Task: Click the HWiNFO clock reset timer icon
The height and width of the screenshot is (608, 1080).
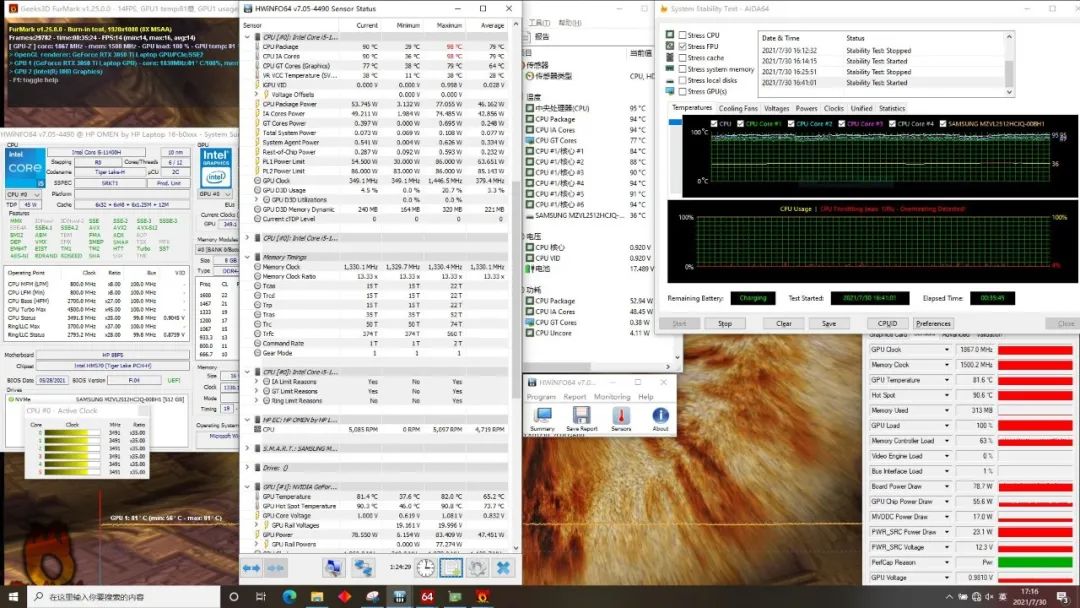Action: pos(426,567)
